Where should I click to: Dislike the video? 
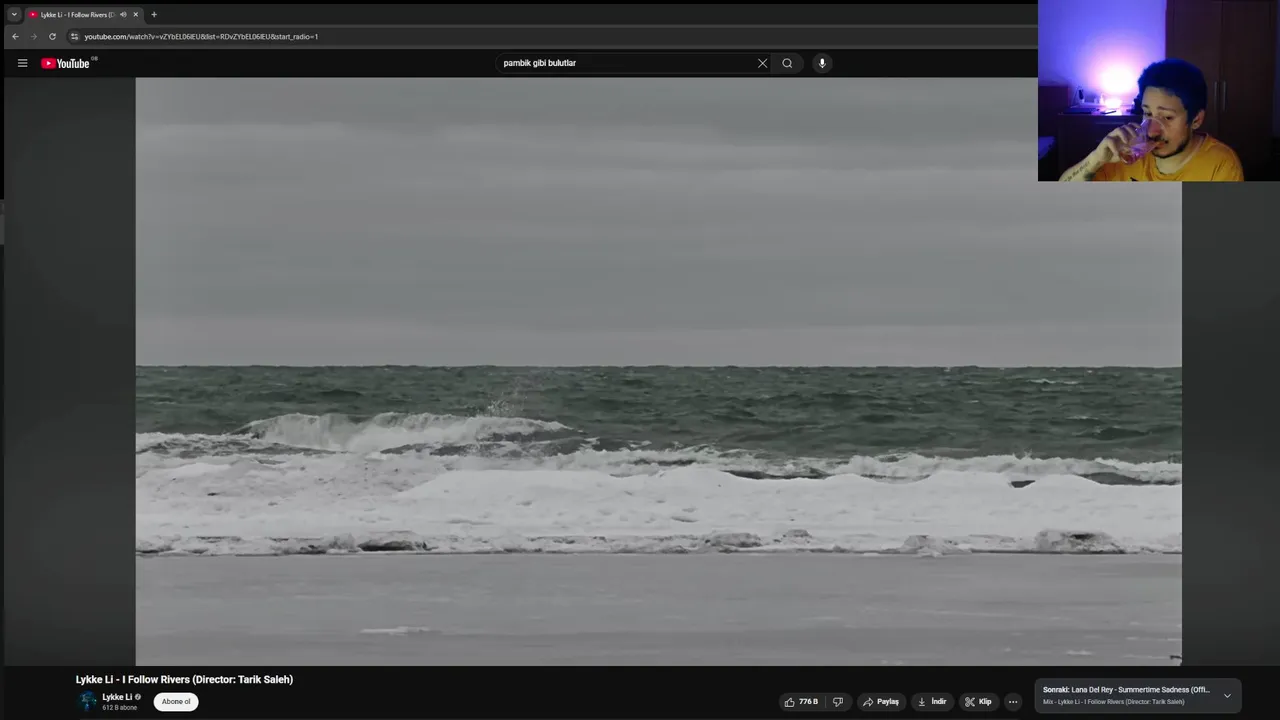[x=838, y=702]
